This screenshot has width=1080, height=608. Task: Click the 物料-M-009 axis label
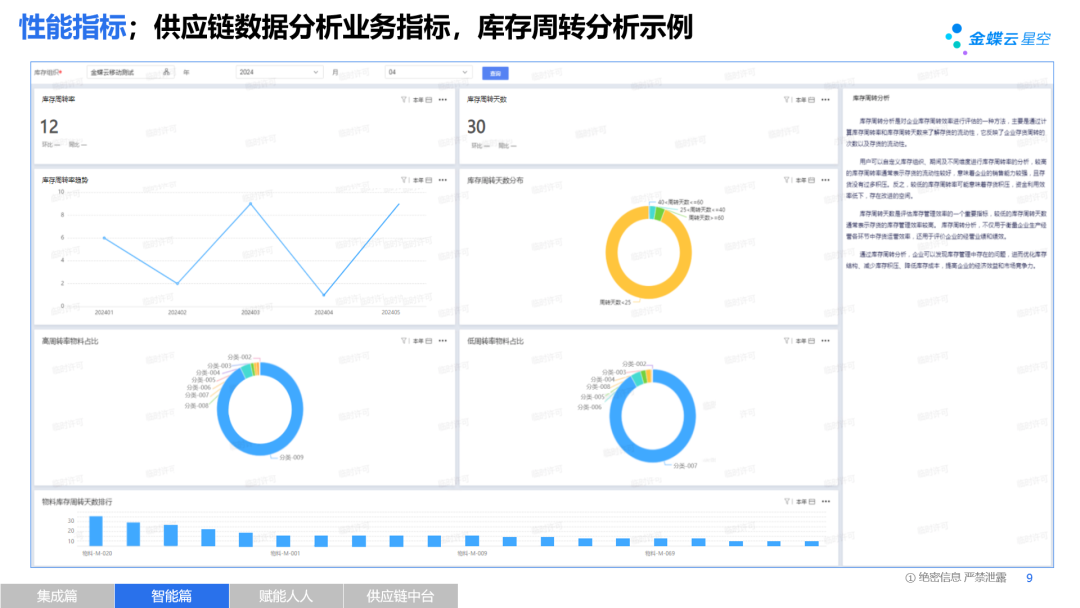pos(472,554)
